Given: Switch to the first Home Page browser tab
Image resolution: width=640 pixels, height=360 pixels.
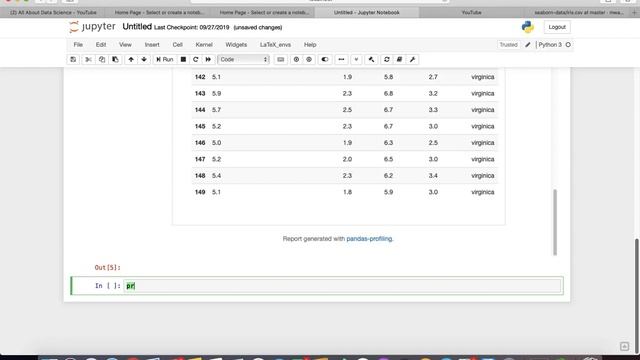Looking at the screenshot, I should pyautogui.click(x=159, y=13).
